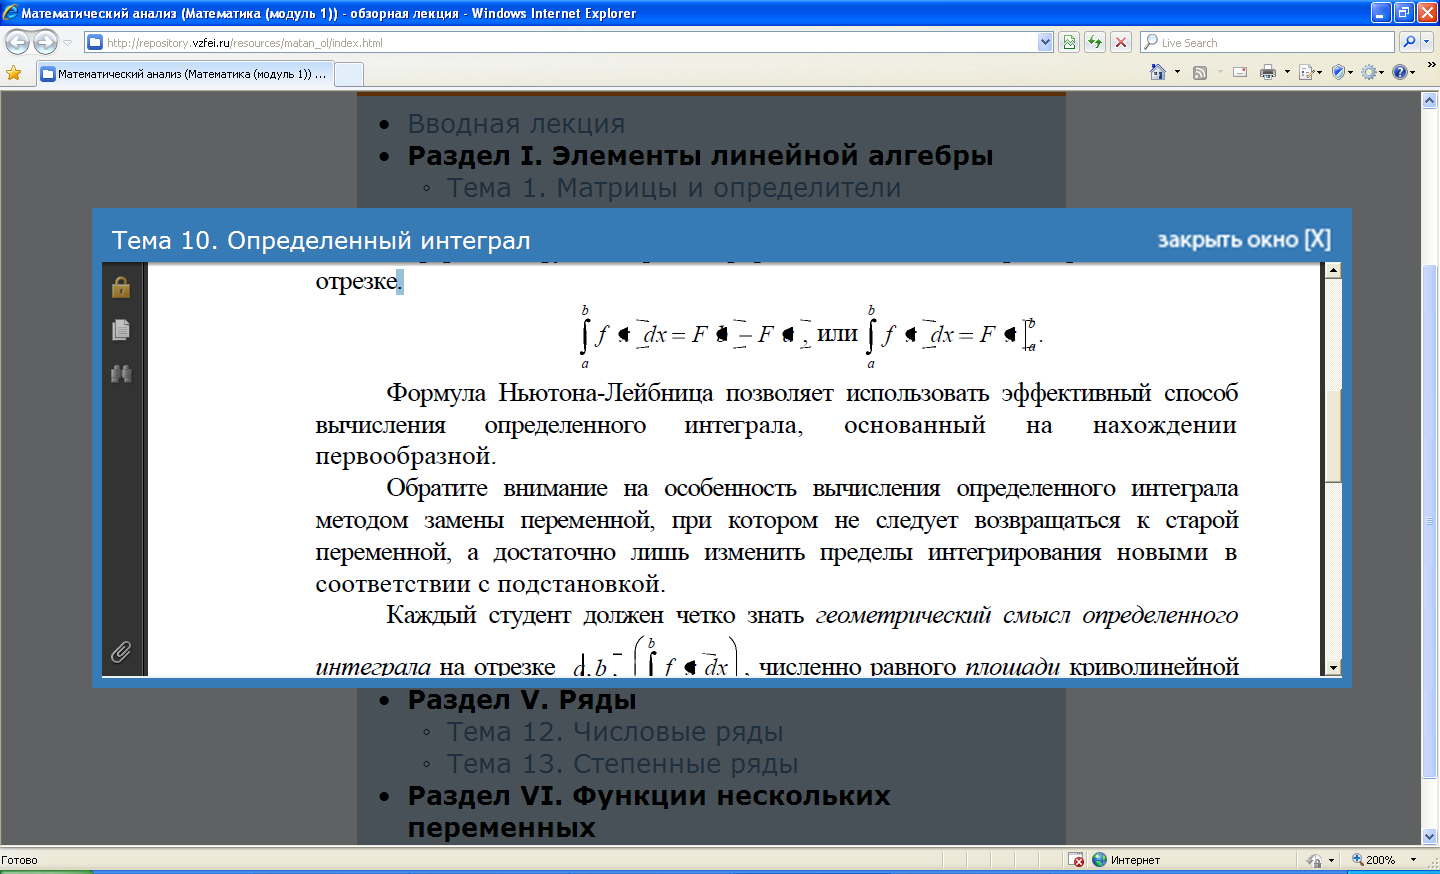Click the Home toolbar icon

[x=1158, y=72]
